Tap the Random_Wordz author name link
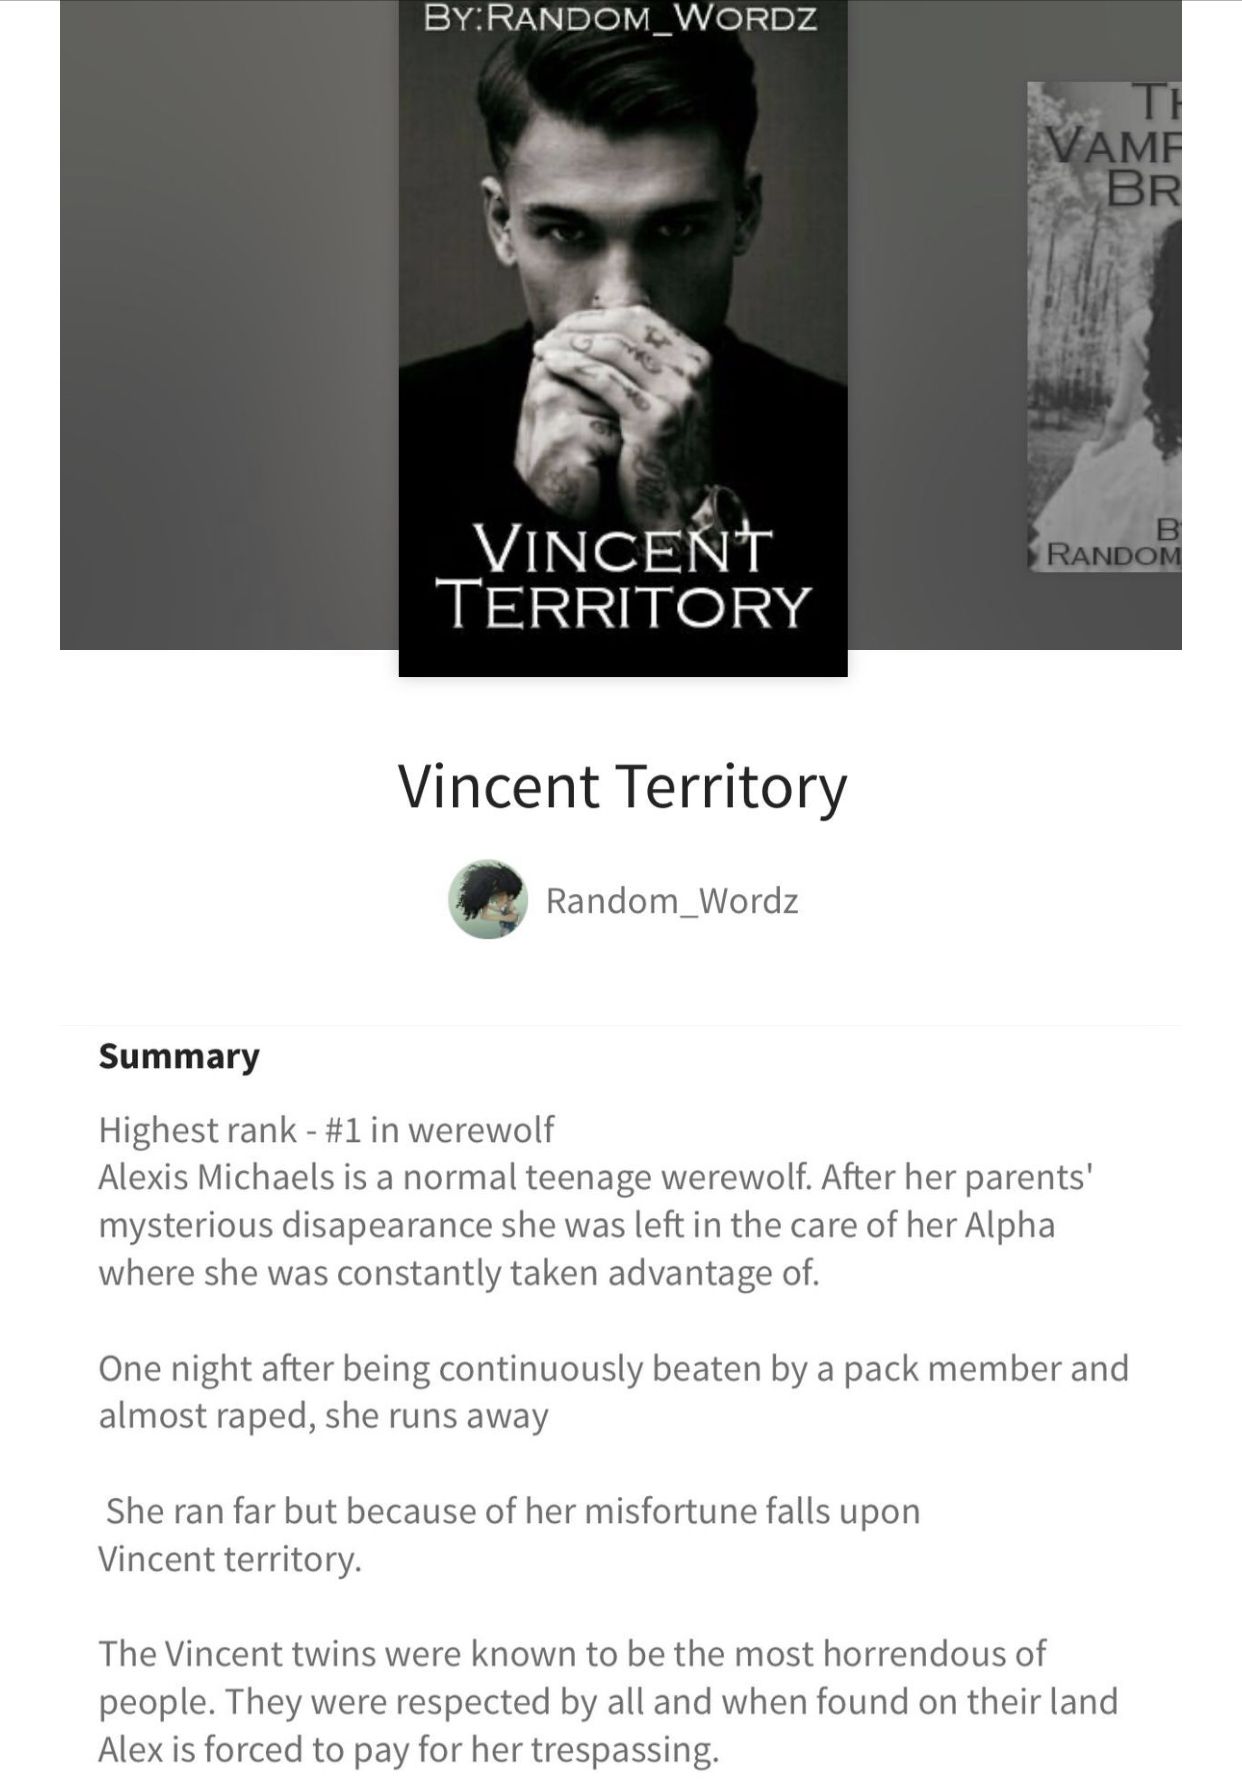The height and width of the screenshot is (1784, 1242). click(672, 901)
